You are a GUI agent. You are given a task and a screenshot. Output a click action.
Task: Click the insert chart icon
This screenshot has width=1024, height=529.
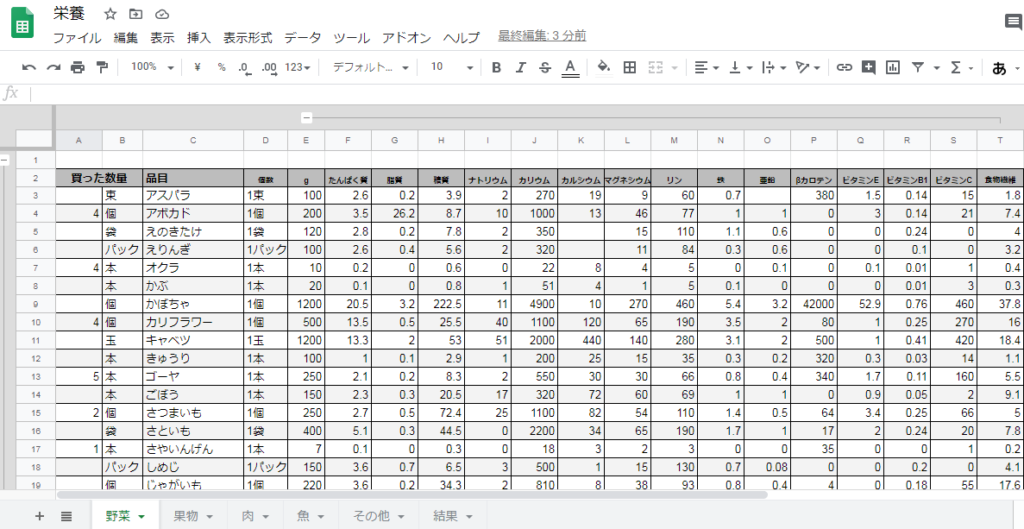tap(892, 67)
